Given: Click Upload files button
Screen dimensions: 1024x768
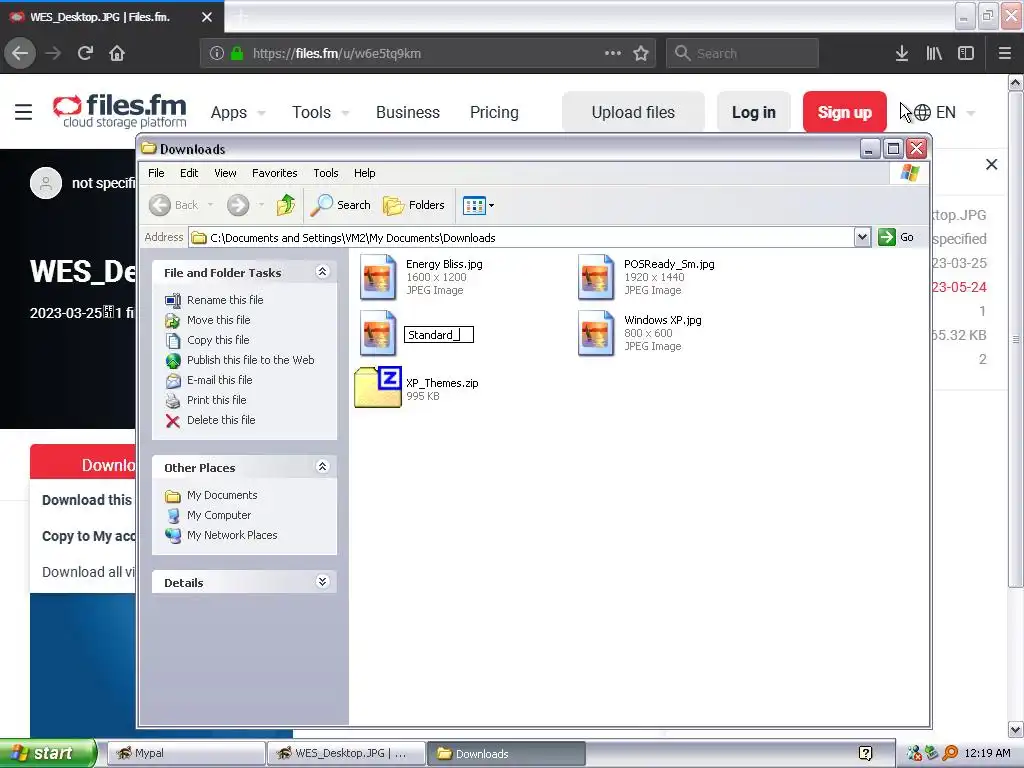Looking at the screenshot, I should coord(633,112).
